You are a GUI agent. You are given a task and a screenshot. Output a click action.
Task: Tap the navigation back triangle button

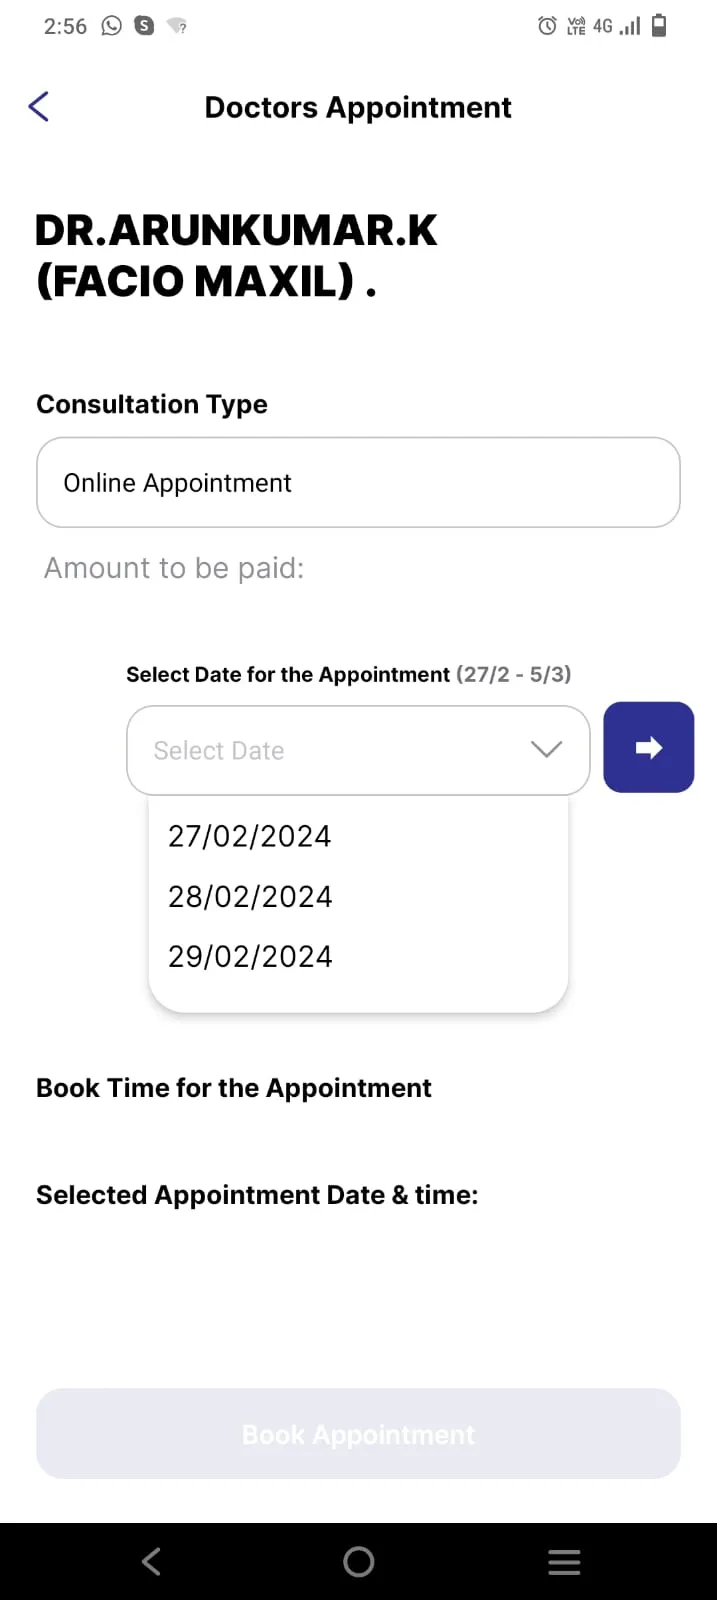151,1560
